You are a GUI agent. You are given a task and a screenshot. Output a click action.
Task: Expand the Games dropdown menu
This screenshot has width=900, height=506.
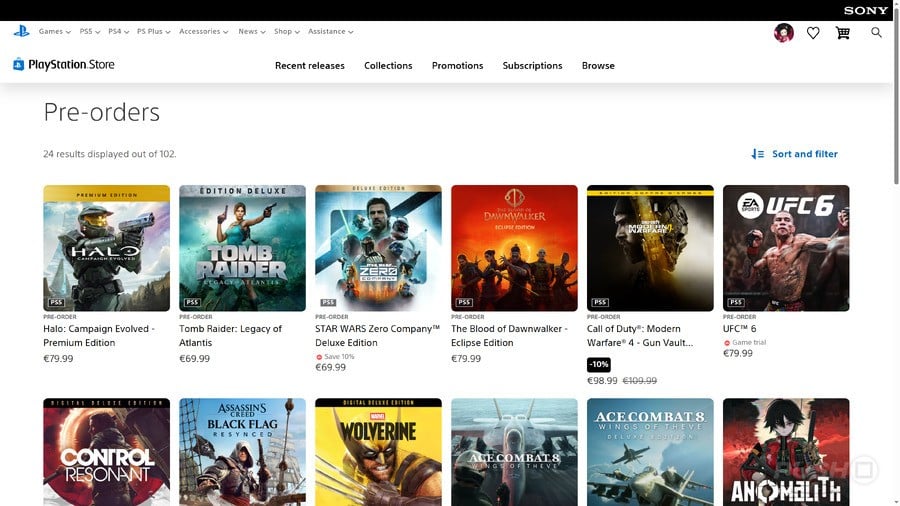(55, 32)
